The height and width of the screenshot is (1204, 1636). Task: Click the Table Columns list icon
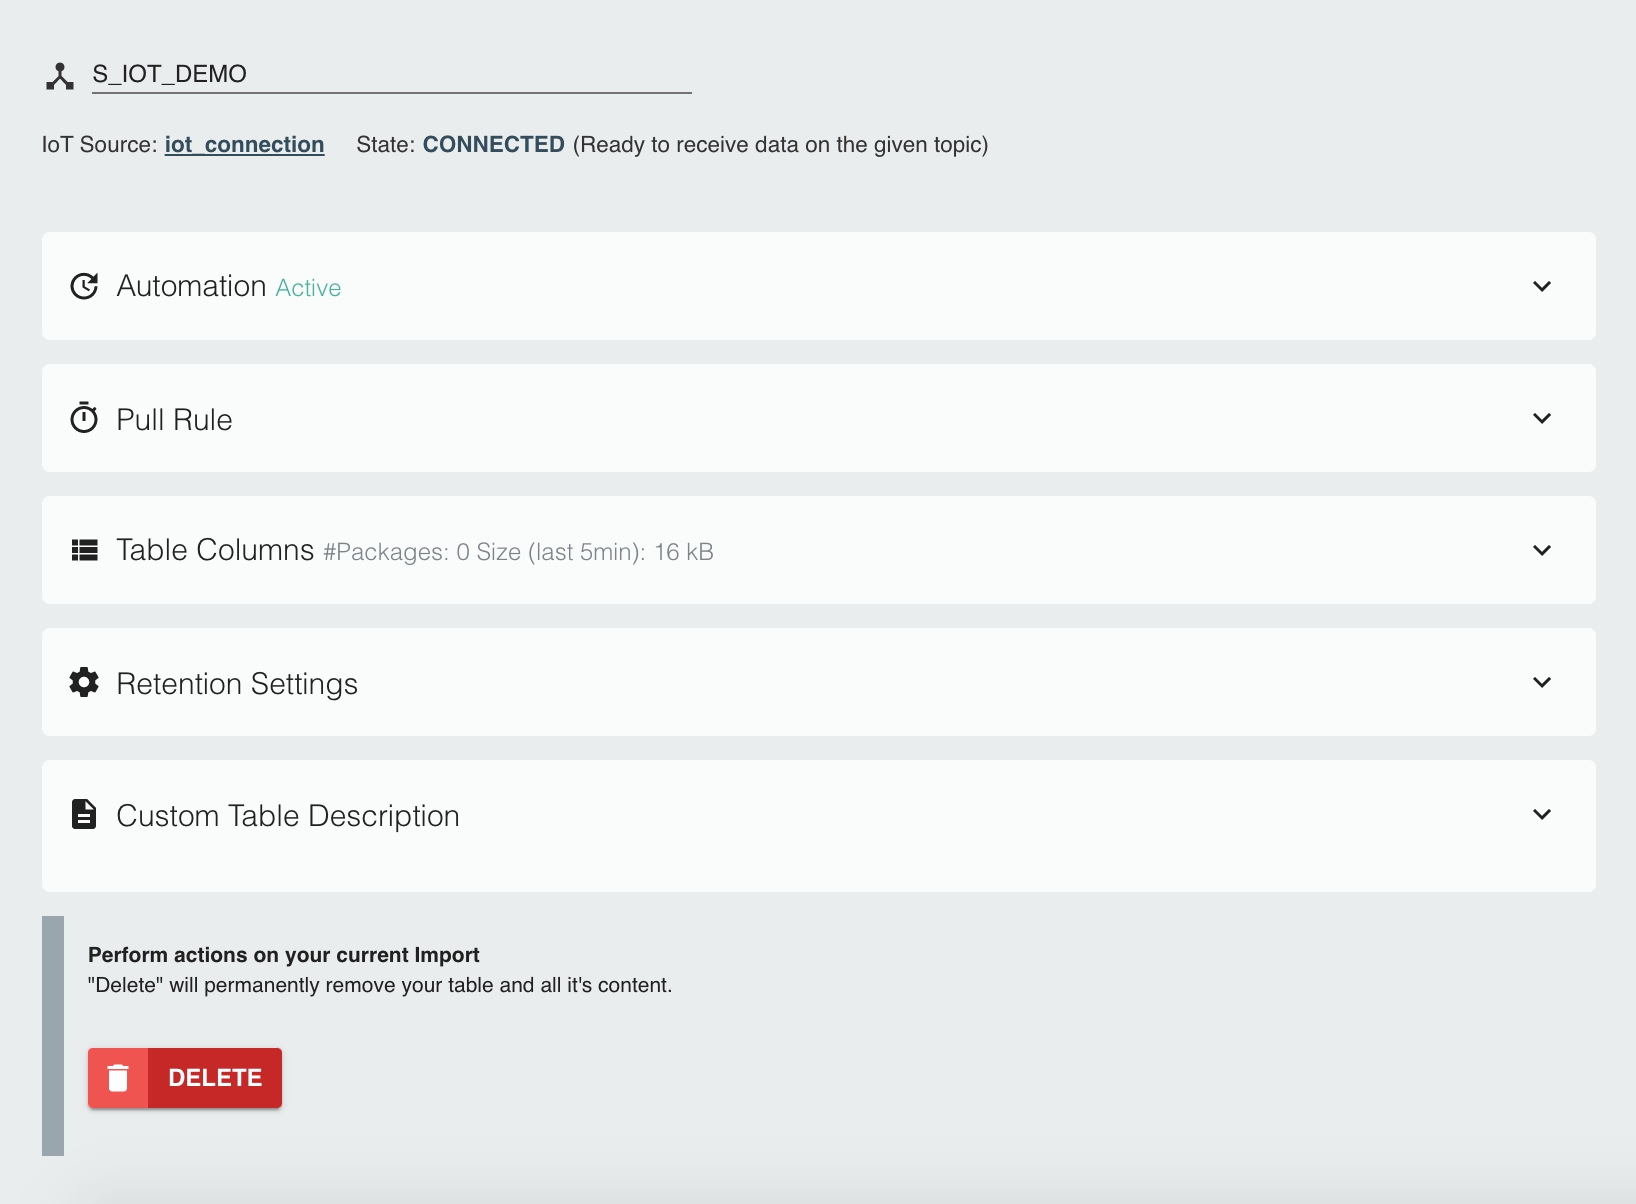84,550
